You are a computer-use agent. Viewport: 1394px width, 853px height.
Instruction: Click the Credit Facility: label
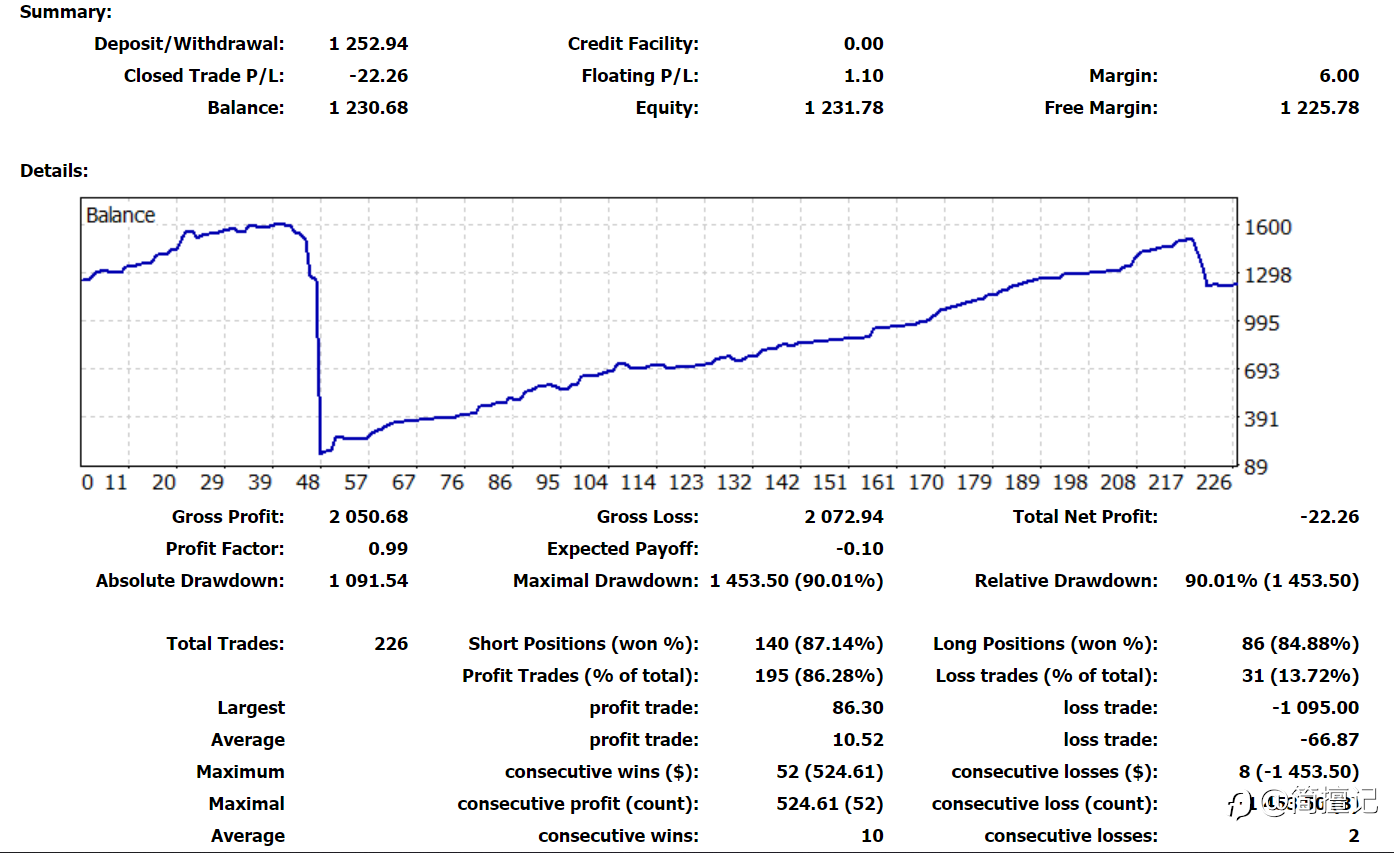[x=633, y=43]
